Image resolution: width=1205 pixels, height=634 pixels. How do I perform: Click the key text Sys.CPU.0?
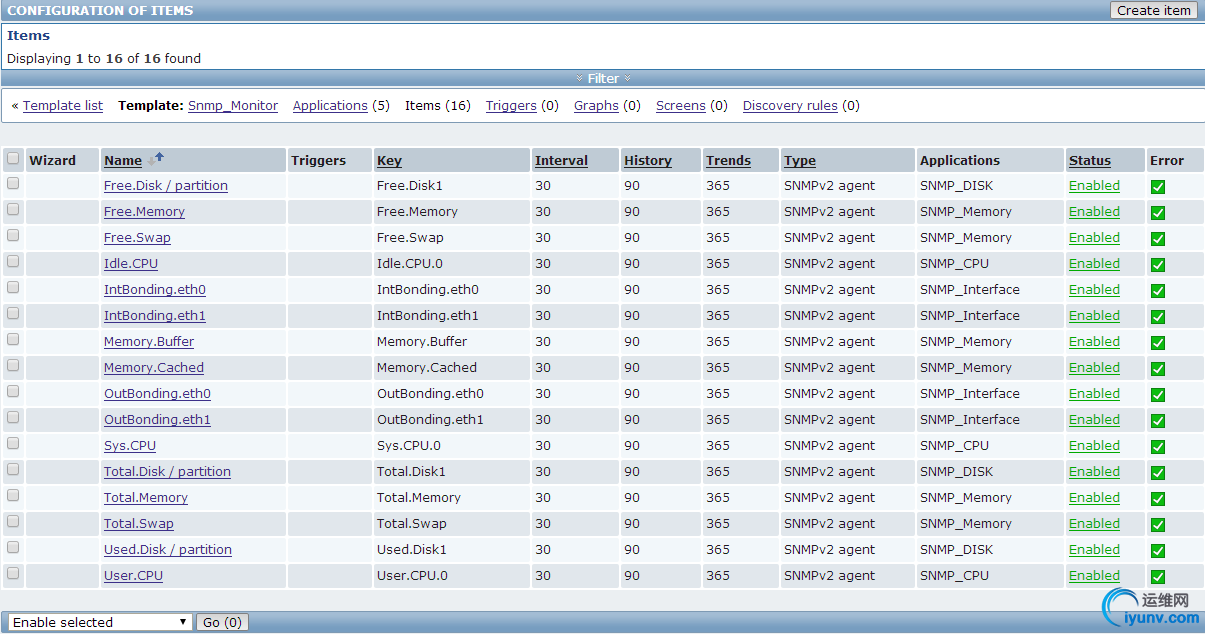pyautogui.click(x=409, y=446)
